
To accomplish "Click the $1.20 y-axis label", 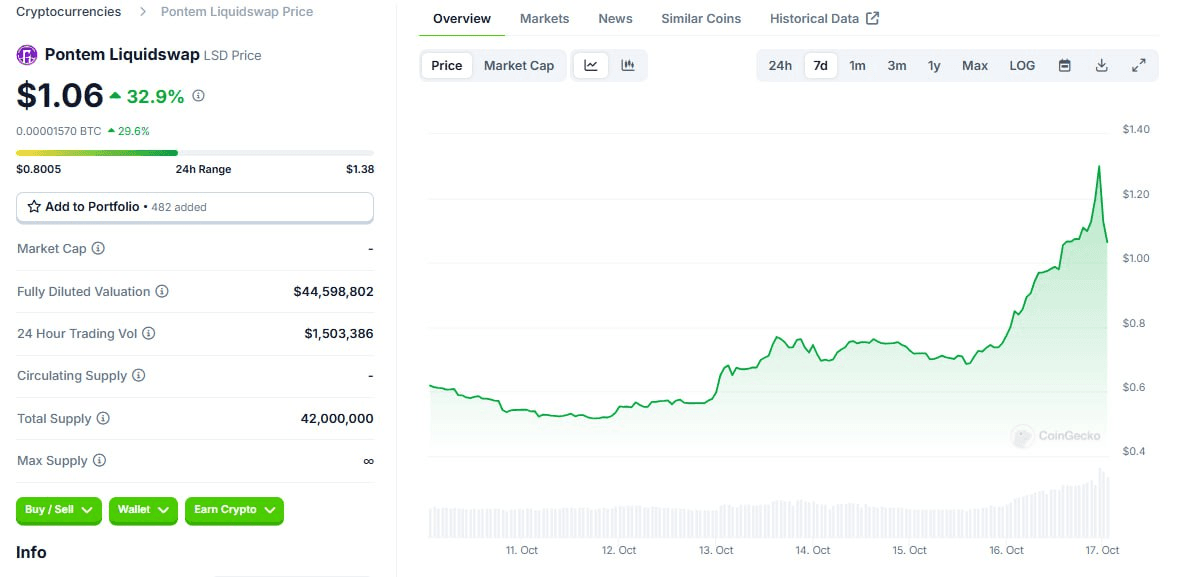I will point(1137,194).
